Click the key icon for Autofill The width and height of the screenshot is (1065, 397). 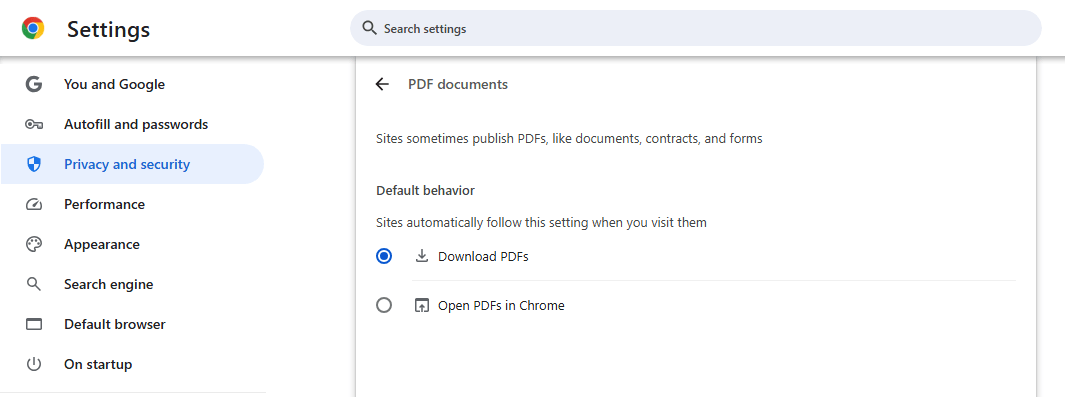34,124
